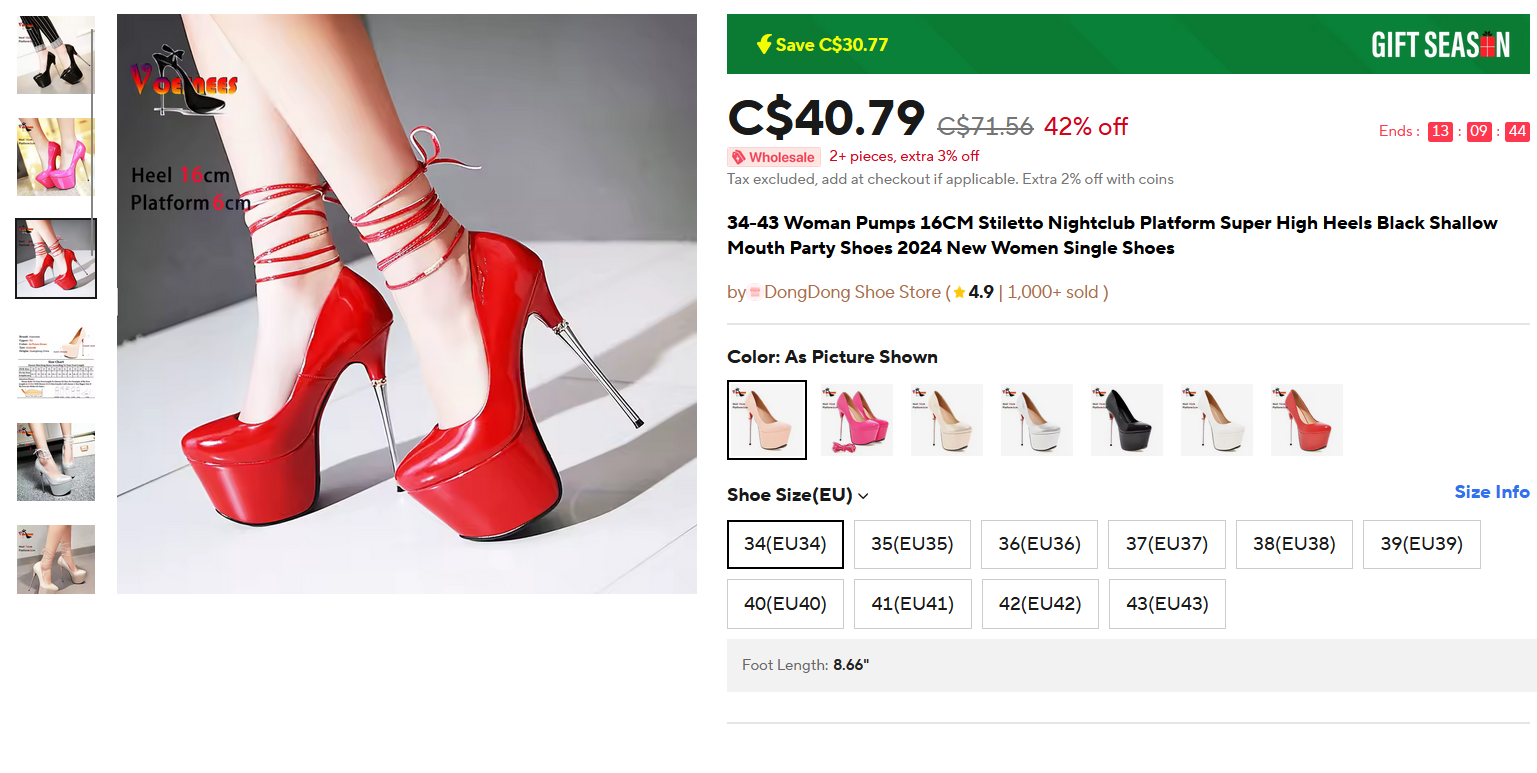Viewport: 1537px width, 773px height.
Task: Choose shoe size 39(EU39)
Action: (x=1421, y=544)
